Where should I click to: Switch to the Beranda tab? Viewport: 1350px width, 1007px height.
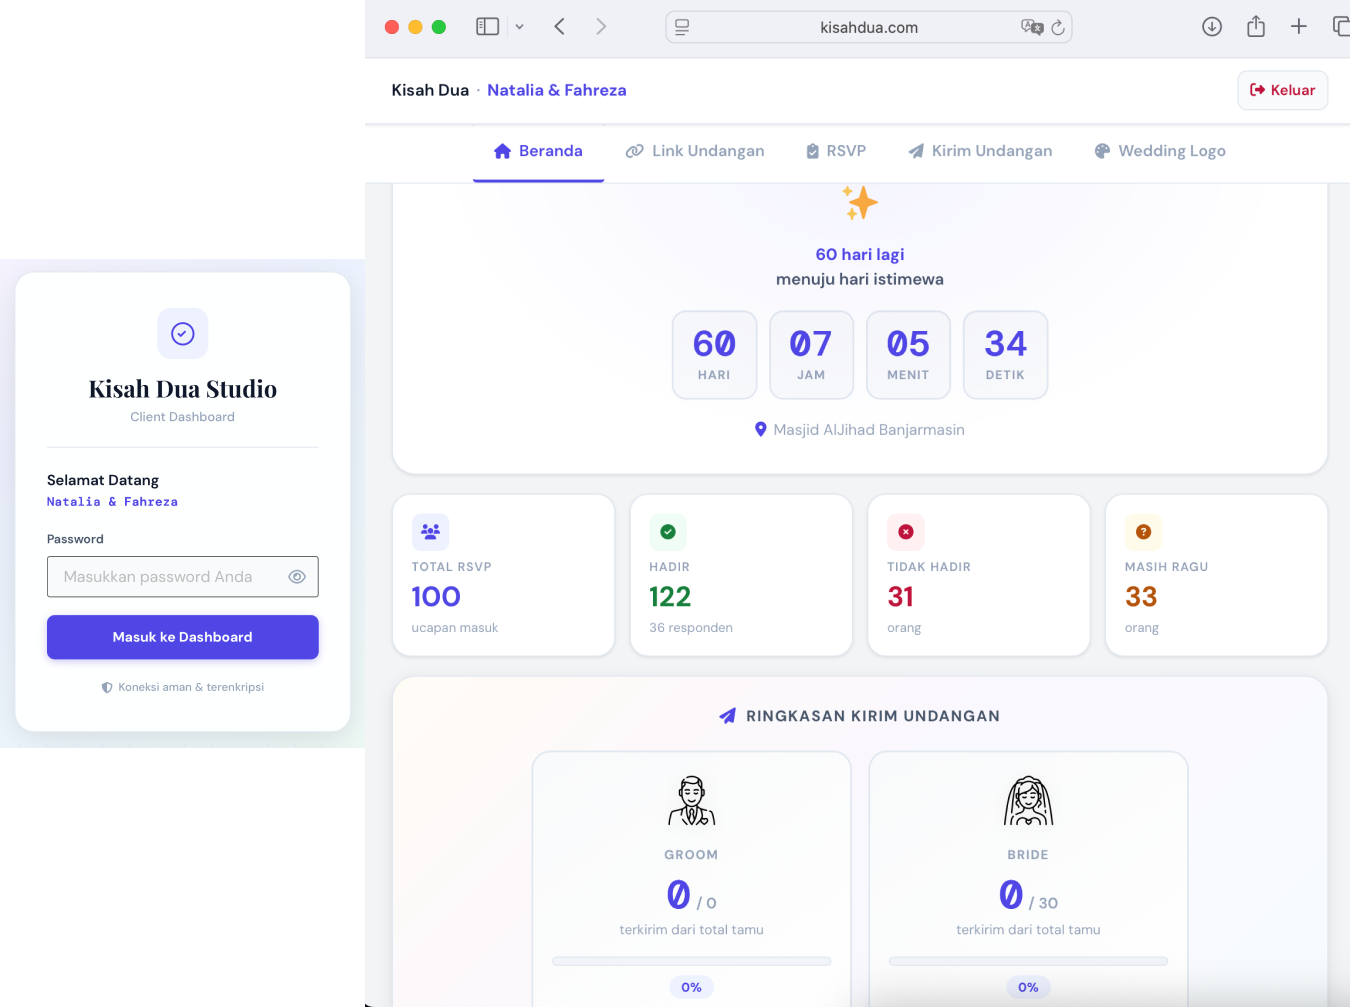tap(538, 150)
